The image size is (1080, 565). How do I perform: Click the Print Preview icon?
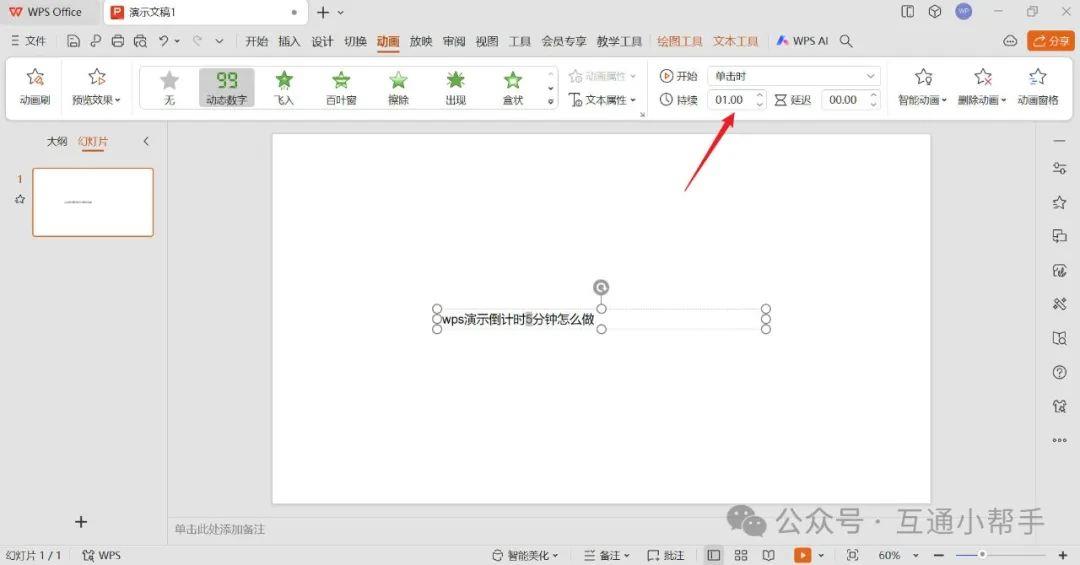click(x=140, y=41)
